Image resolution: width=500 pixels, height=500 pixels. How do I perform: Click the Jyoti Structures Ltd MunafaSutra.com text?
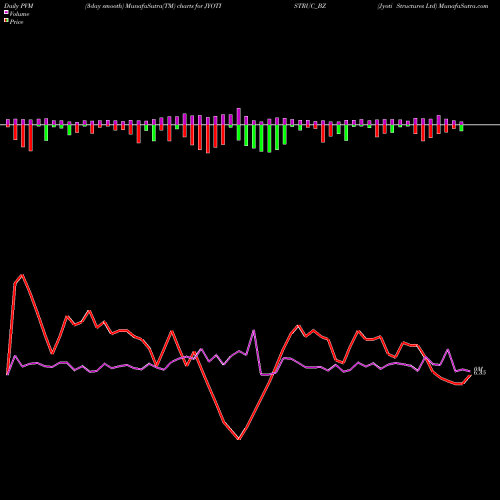(433, 6)
